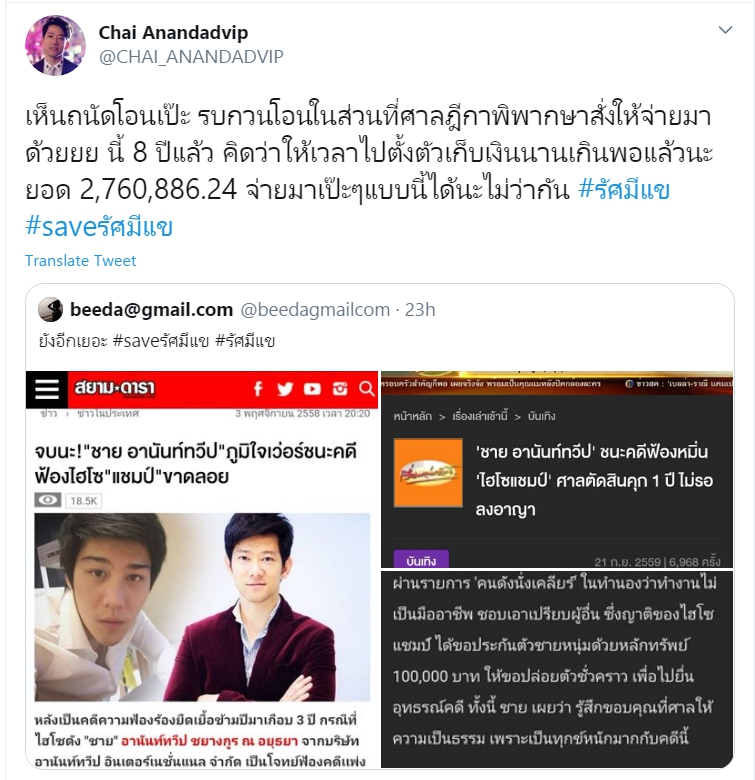Open the @CHAI_ANANDADVIP handle link
The width and height of the screenshot is (755, 780).
pos(191,57)
